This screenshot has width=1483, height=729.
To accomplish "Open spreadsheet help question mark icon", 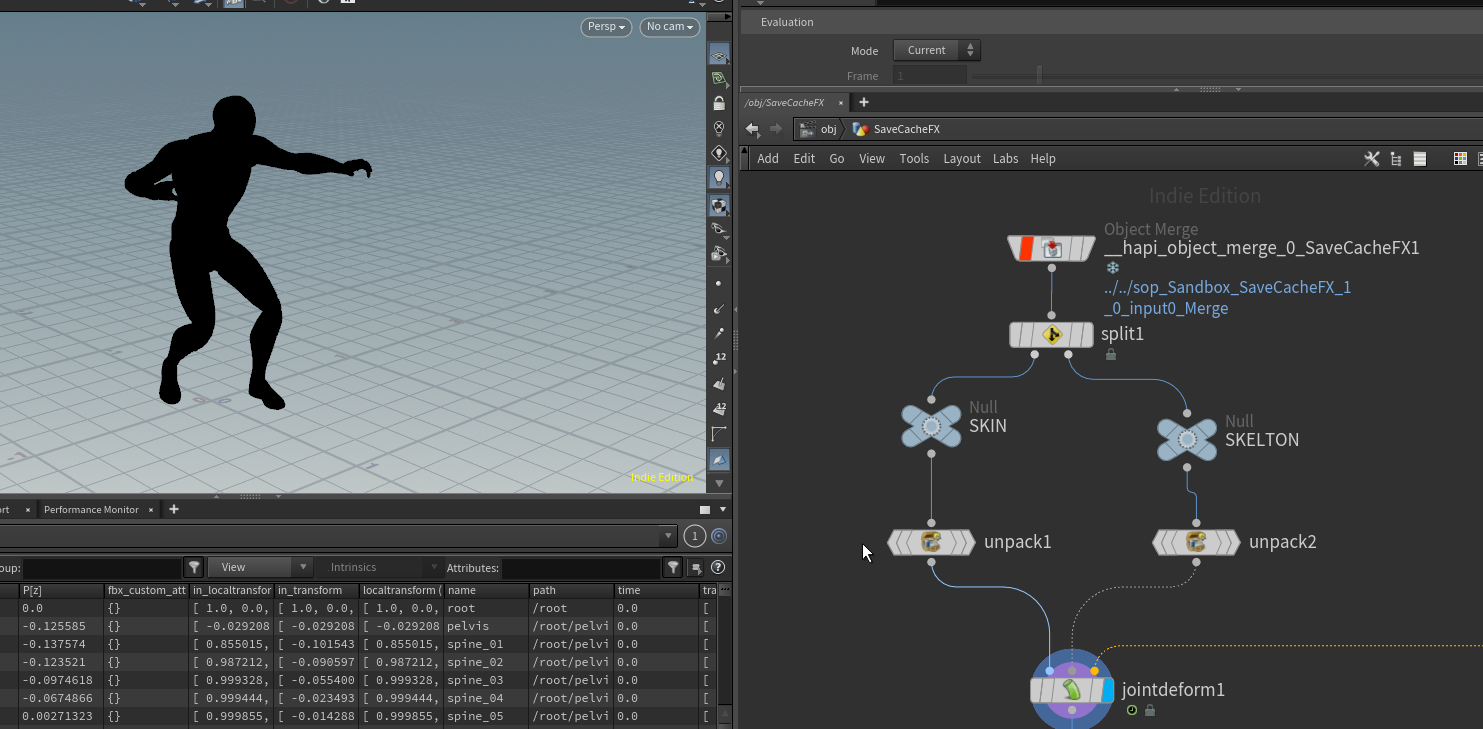I will pos(717,568).
